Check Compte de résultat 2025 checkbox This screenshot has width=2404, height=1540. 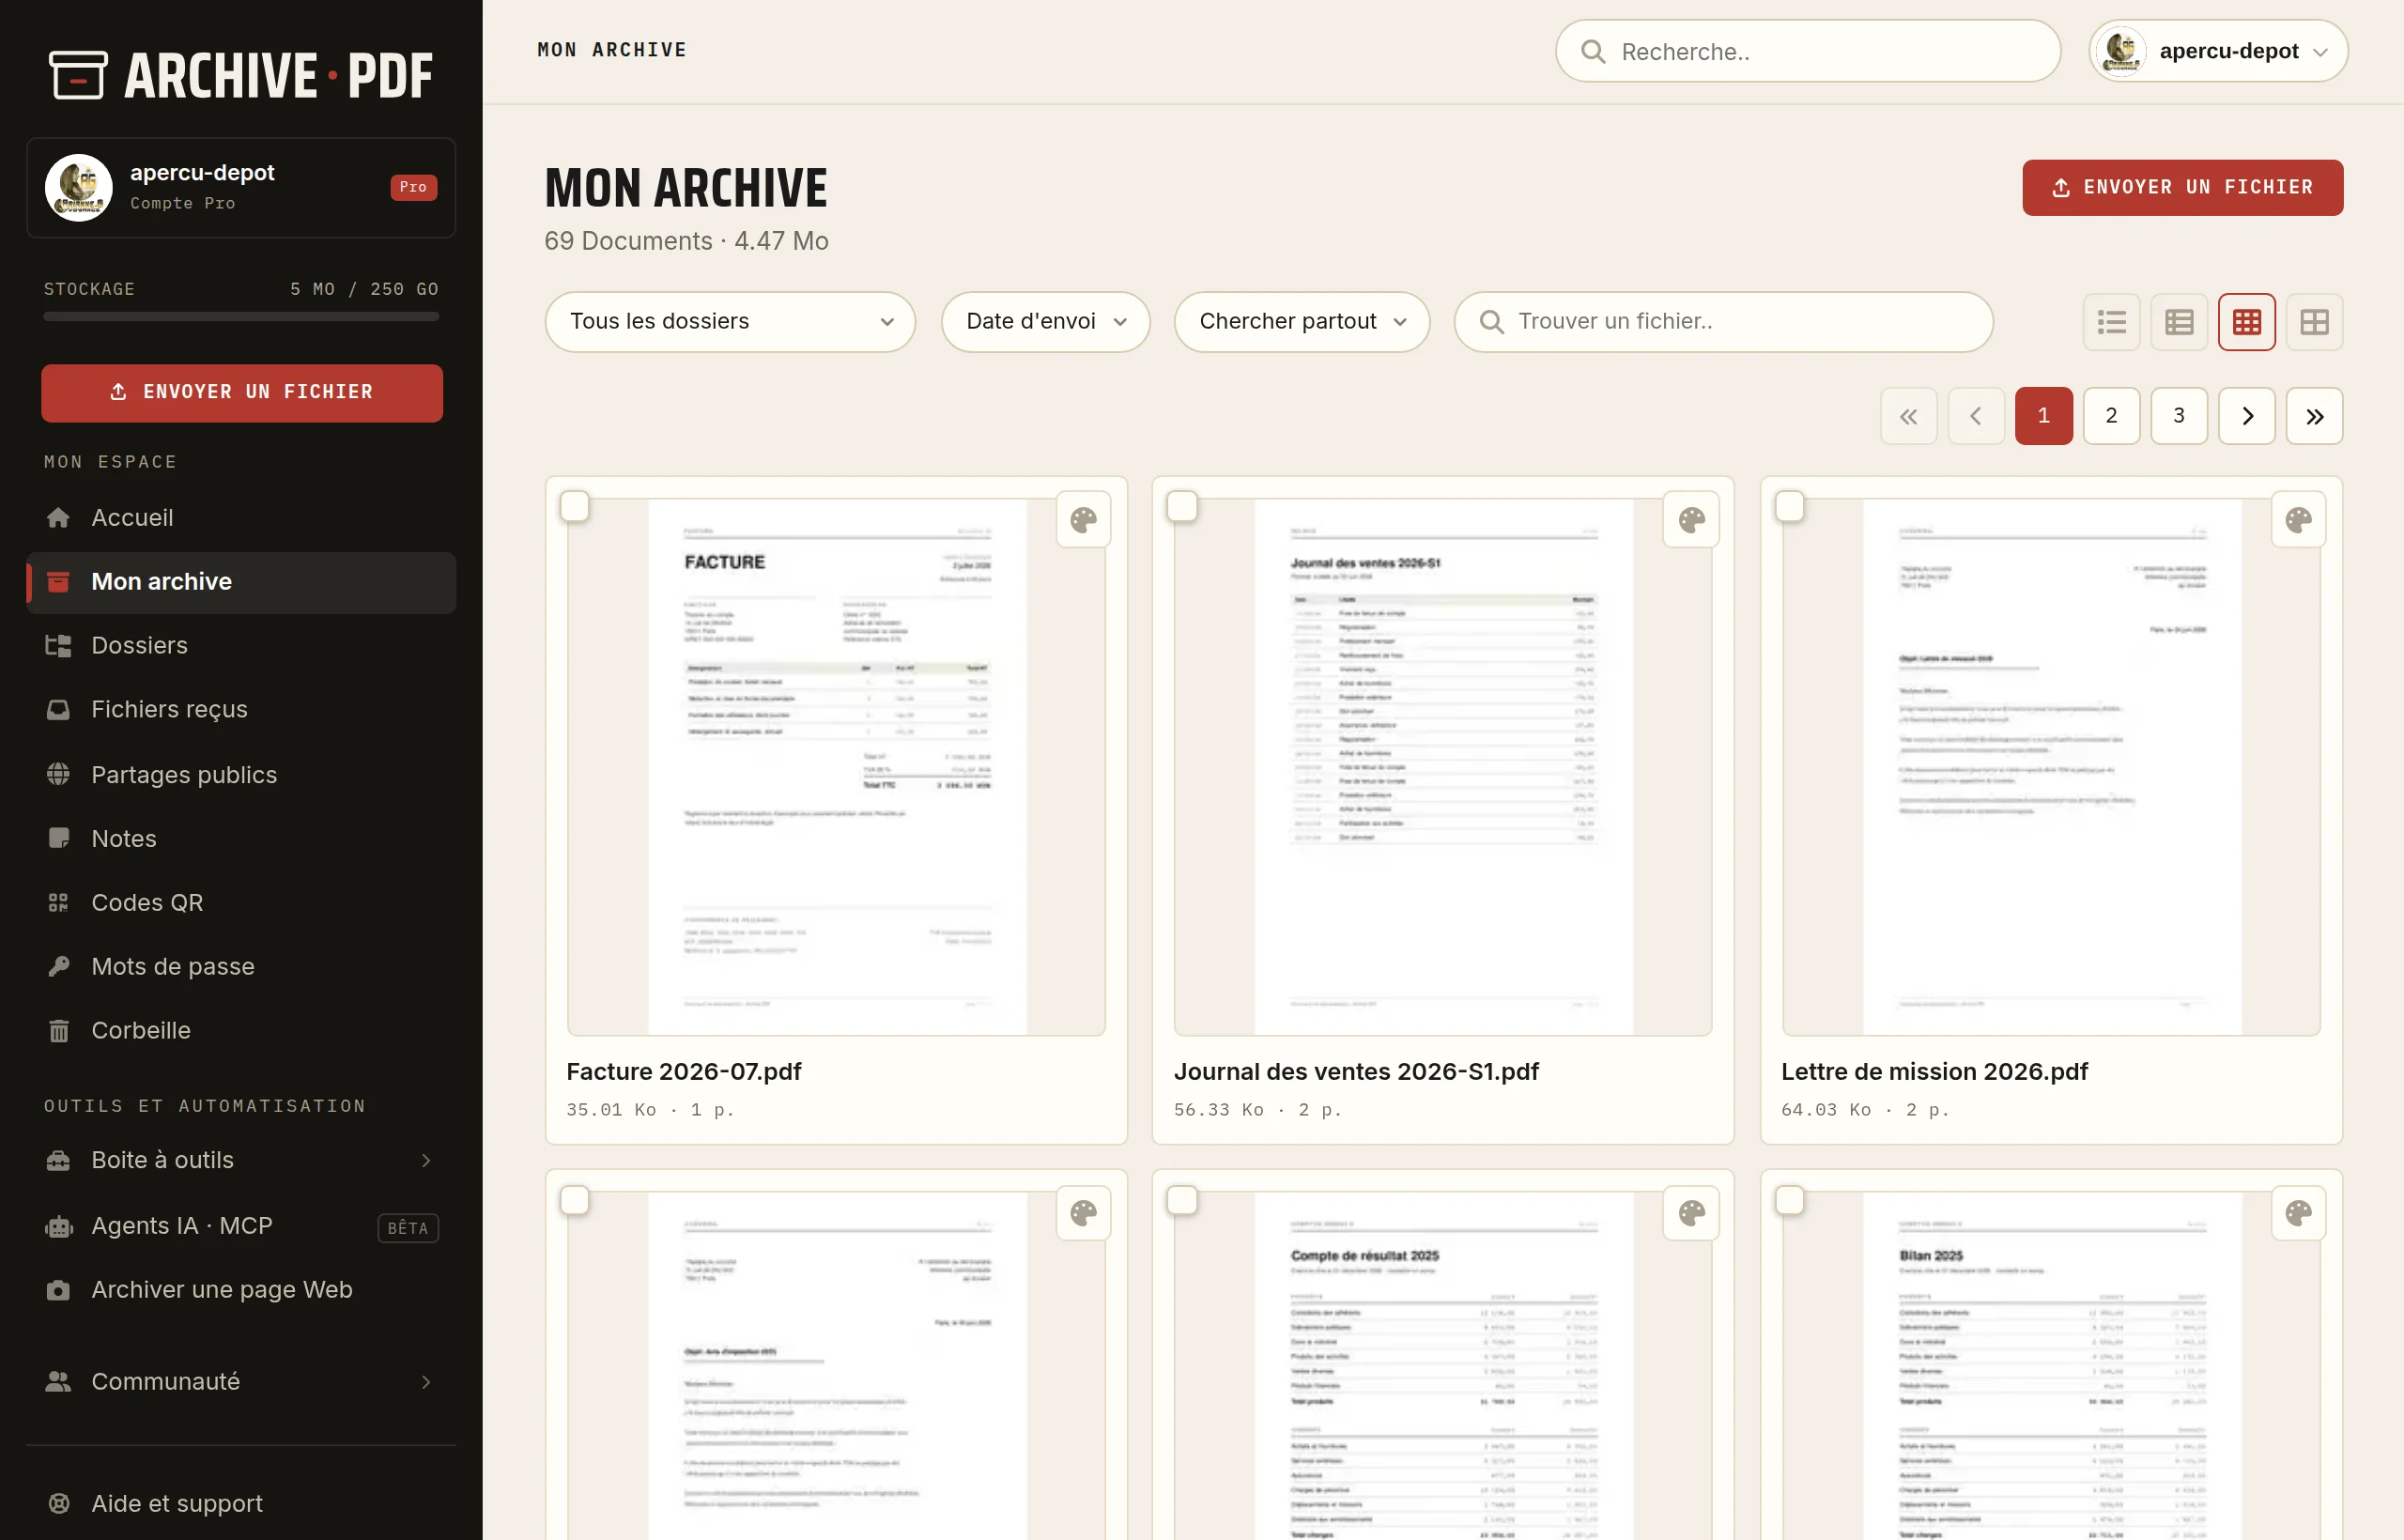(1182, 1200)
